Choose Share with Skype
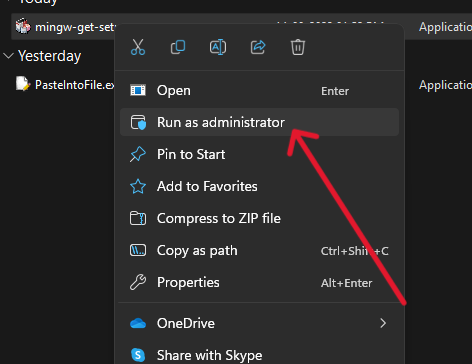Image resolution: width=472 pixels, height=364 pixels. pos(259,355)
